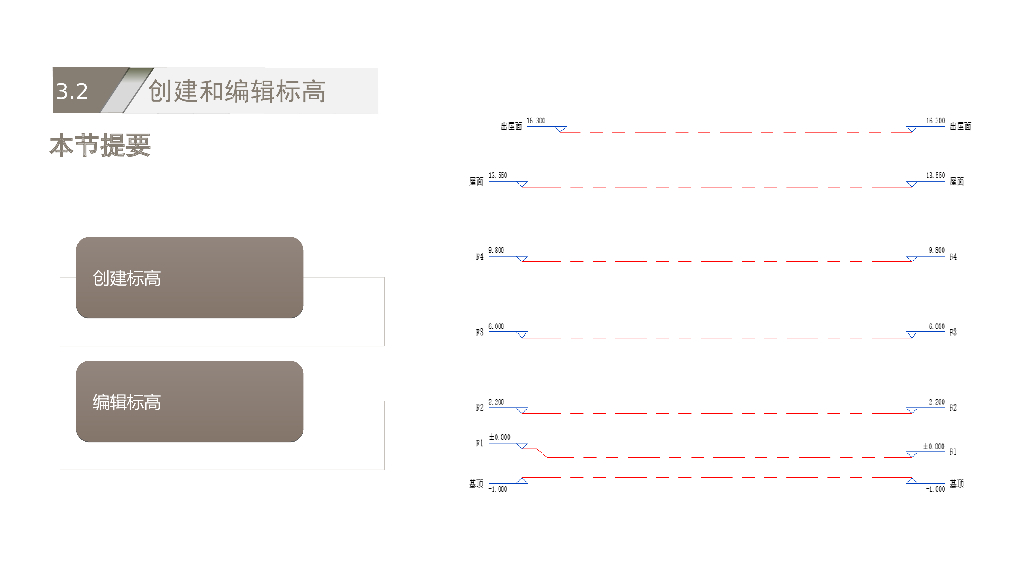1024x576 pixels.
Task: Click the 屋面 label on the right
Action: [x=957, y=181]
